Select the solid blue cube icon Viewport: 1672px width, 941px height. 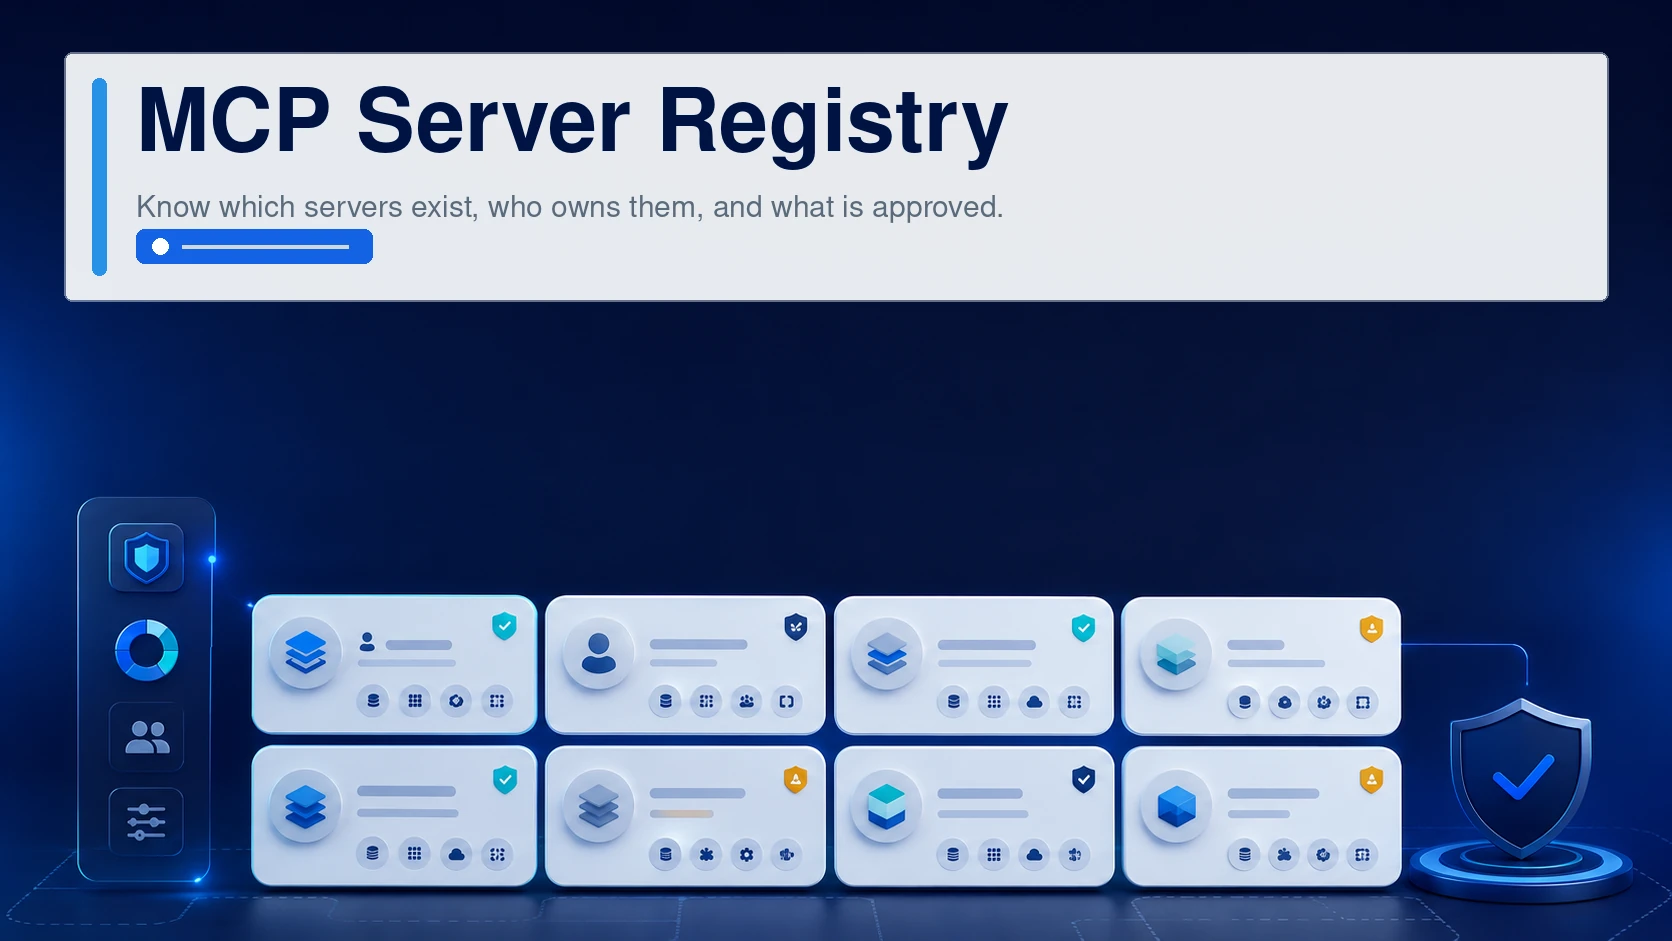(x=1176, y=806)
